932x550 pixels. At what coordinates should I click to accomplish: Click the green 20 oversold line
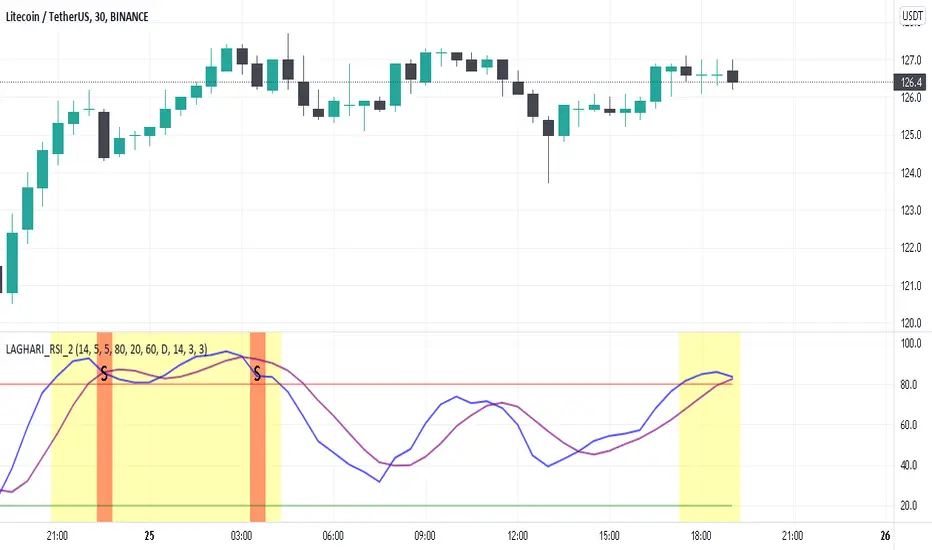pos(366,505)
